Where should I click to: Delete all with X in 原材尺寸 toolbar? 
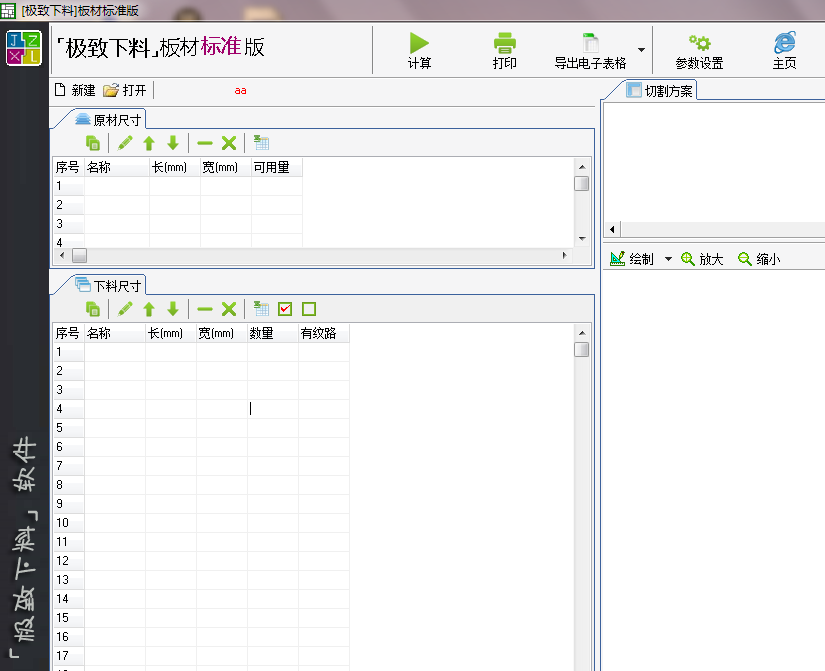click(x=229, y=143)
